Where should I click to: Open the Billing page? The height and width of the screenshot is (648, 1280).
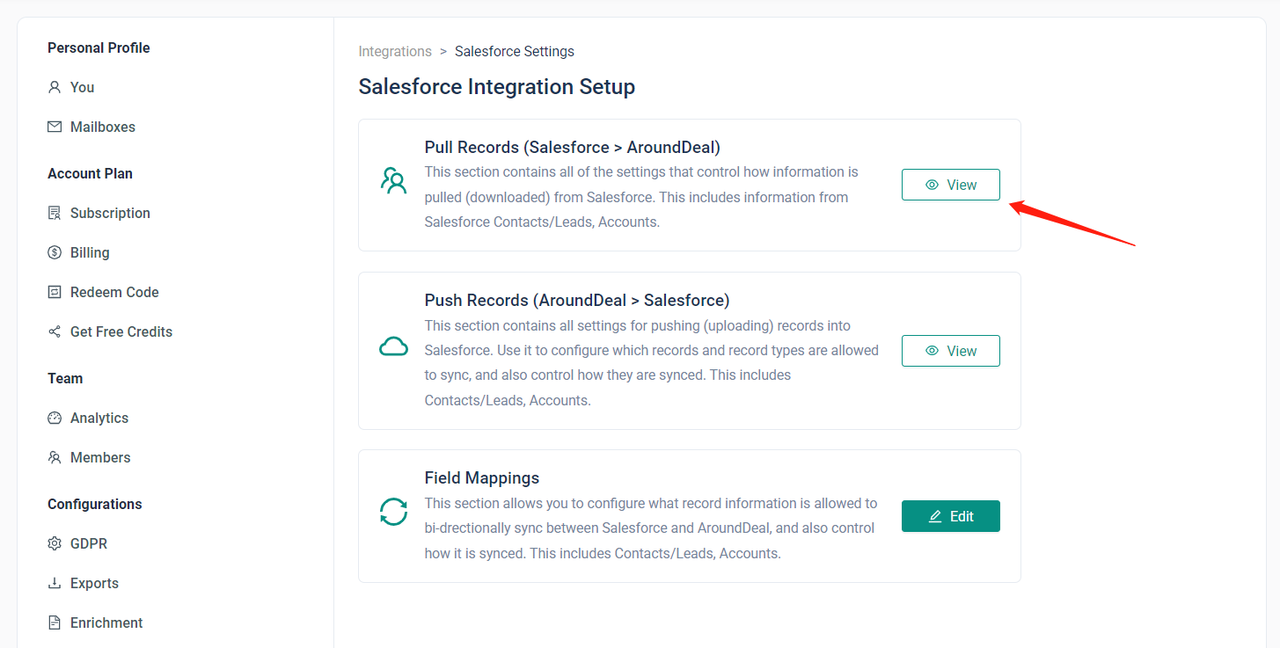tap(89, 253)
